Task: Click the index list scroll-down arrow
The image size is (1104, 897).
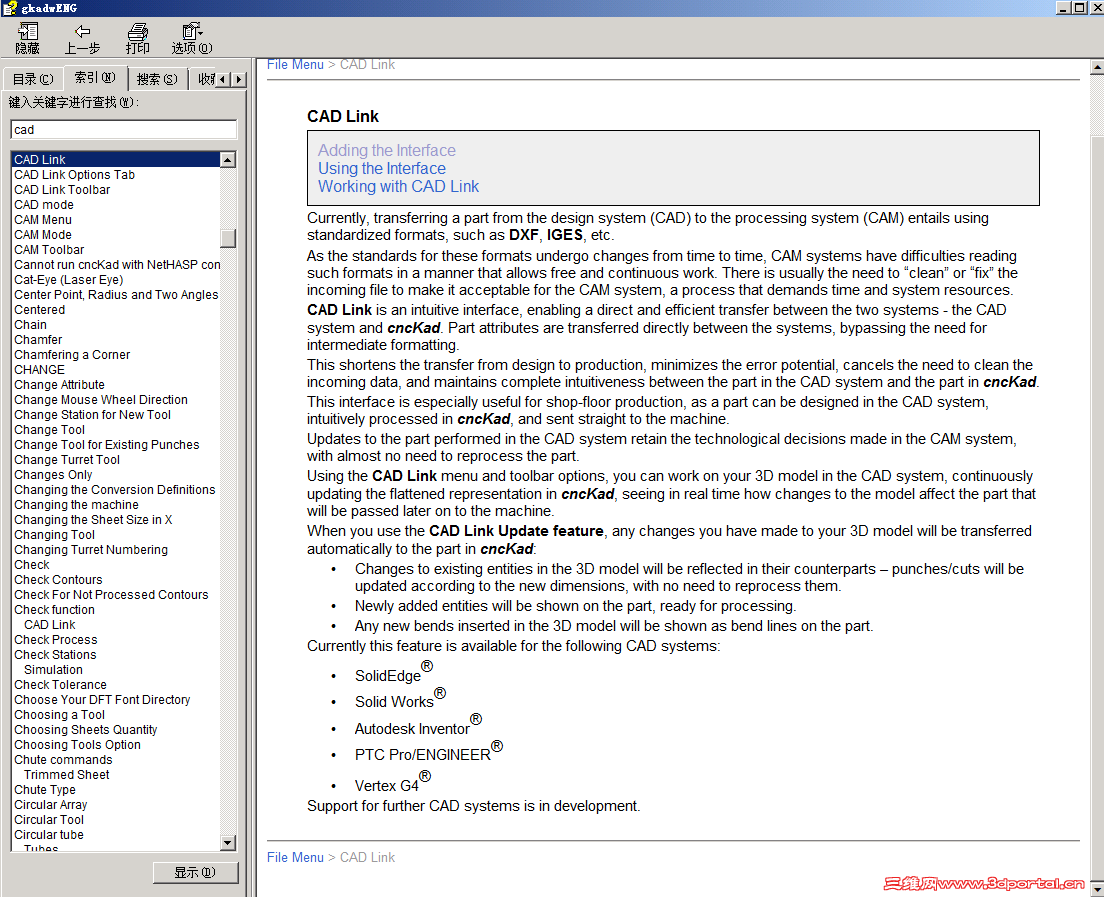Action: click(227, 842)
